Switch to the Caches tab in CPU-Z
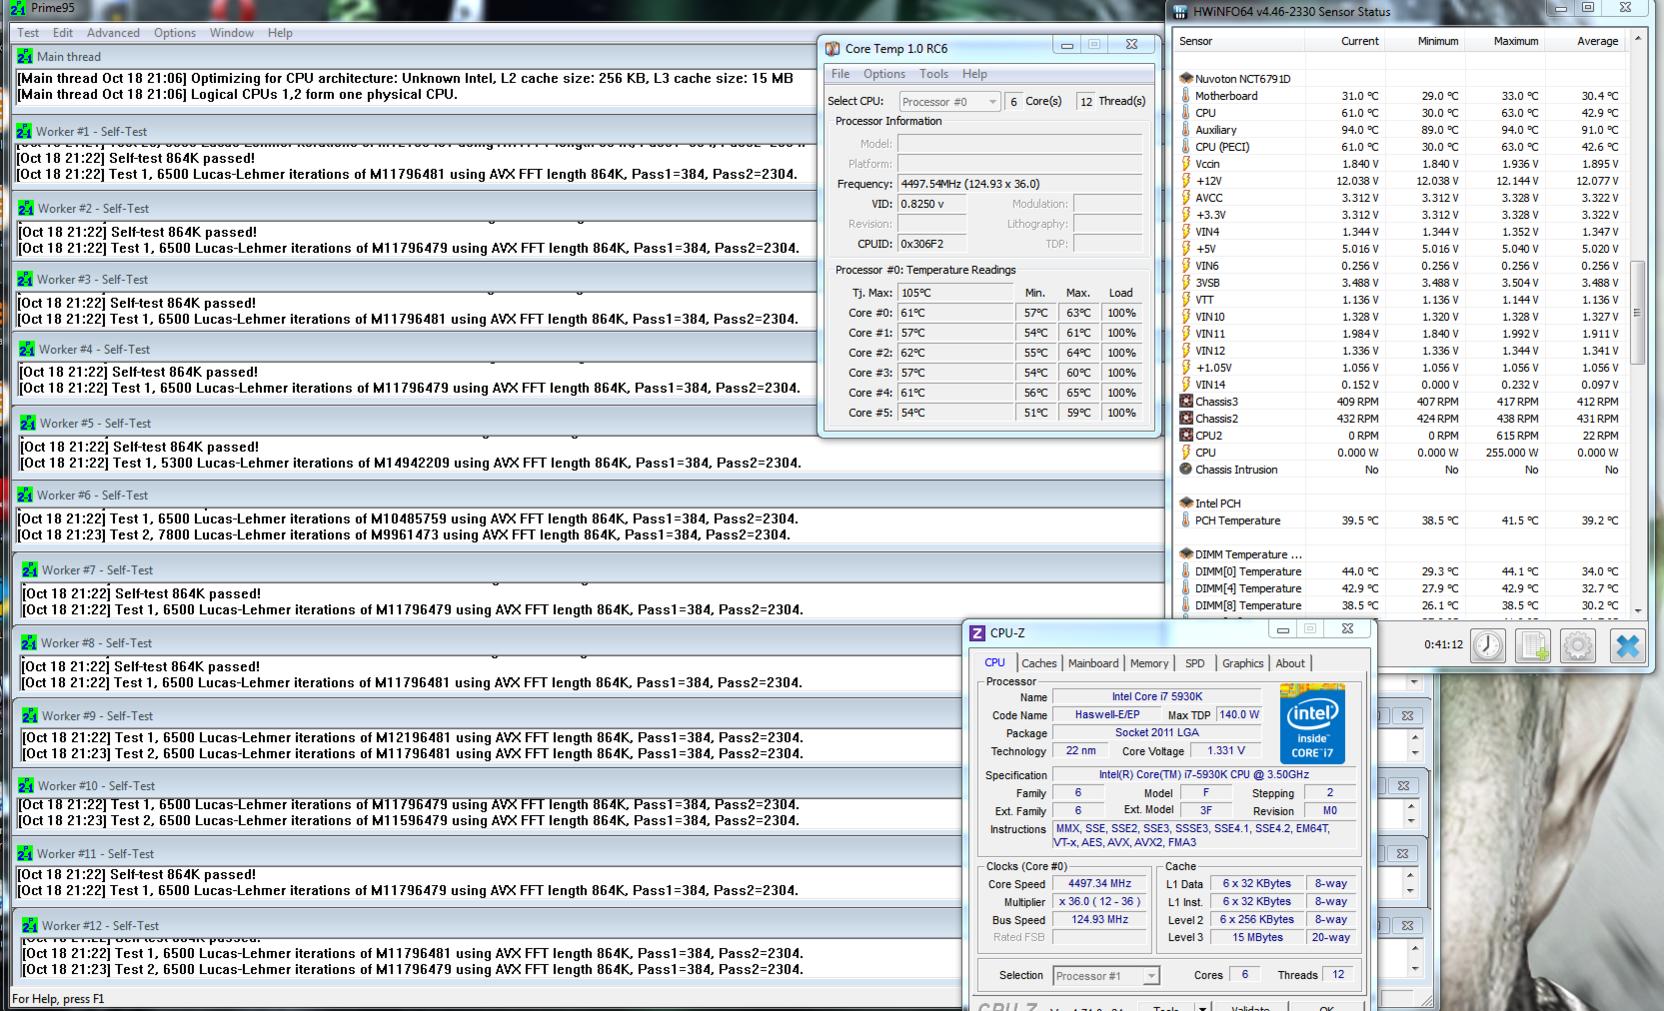This screenshot has height=1011, width=1664. pos(1039,663)
